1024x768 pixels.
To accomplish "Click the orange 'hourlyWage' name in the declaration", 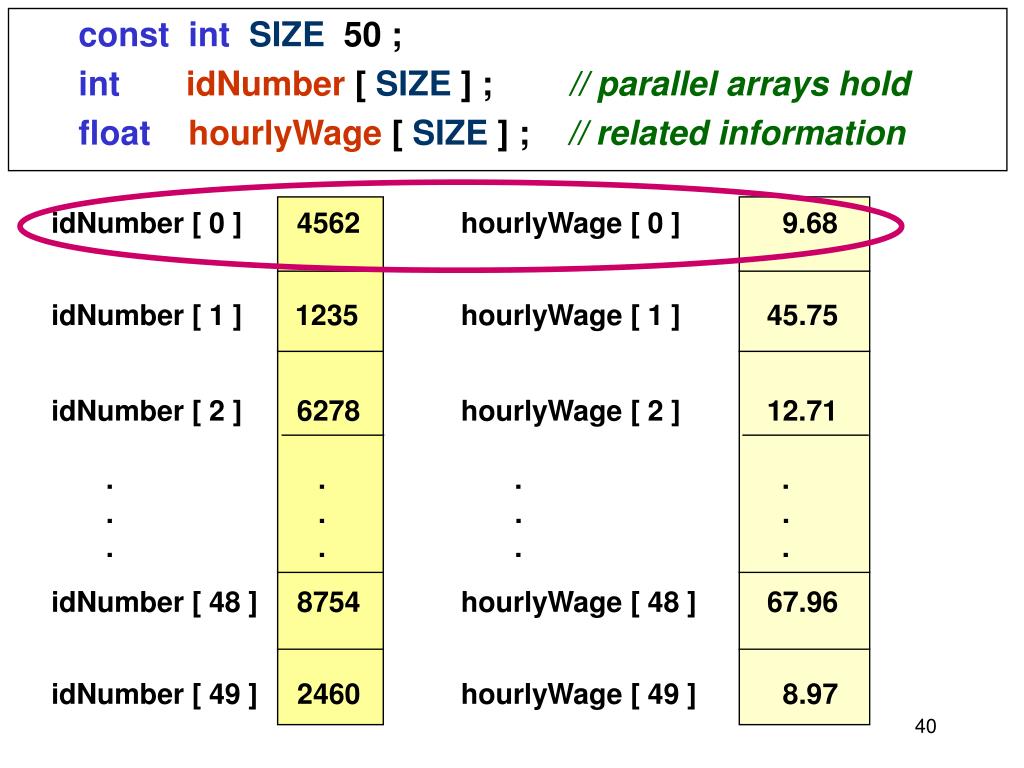I will click(x=285, y=134).
